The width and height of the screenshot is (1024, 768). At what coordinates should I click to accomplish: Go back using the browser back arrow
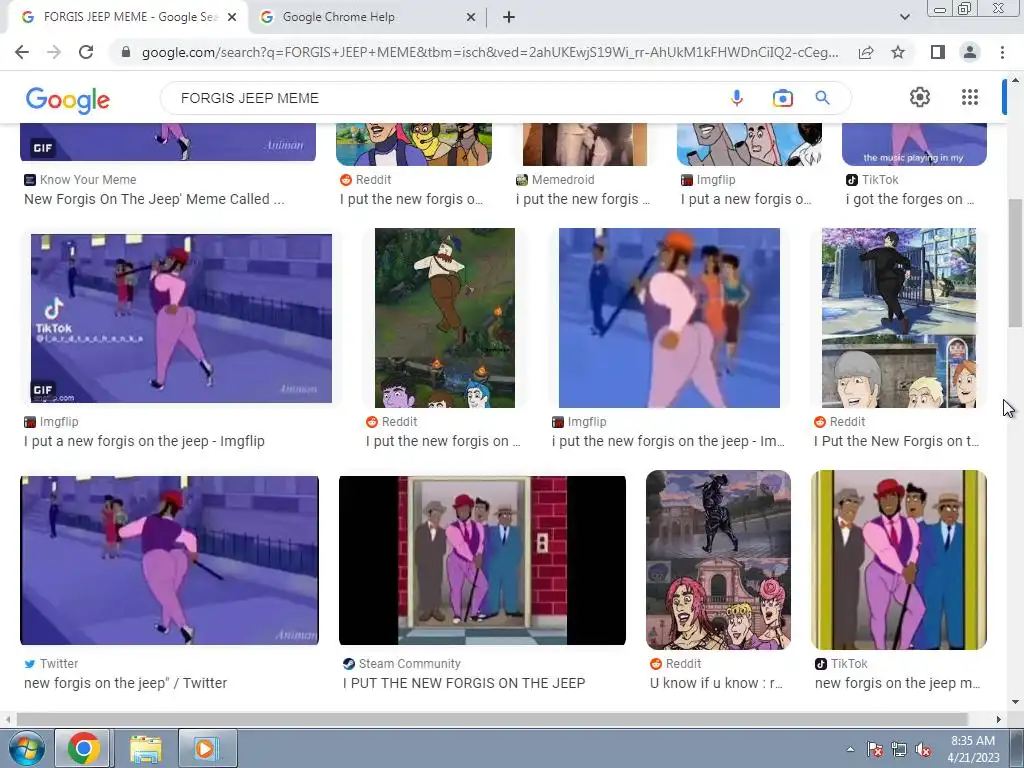coord(22,52)
